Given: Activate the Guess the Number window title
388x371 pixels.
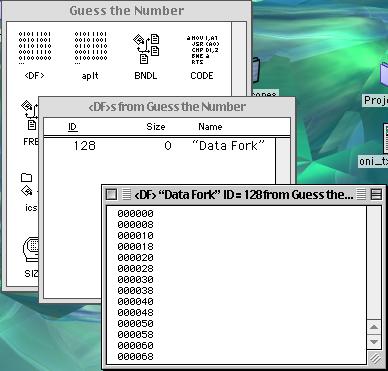Looking at the screenshot, I should pyautogui.click(x=127, y=11).
